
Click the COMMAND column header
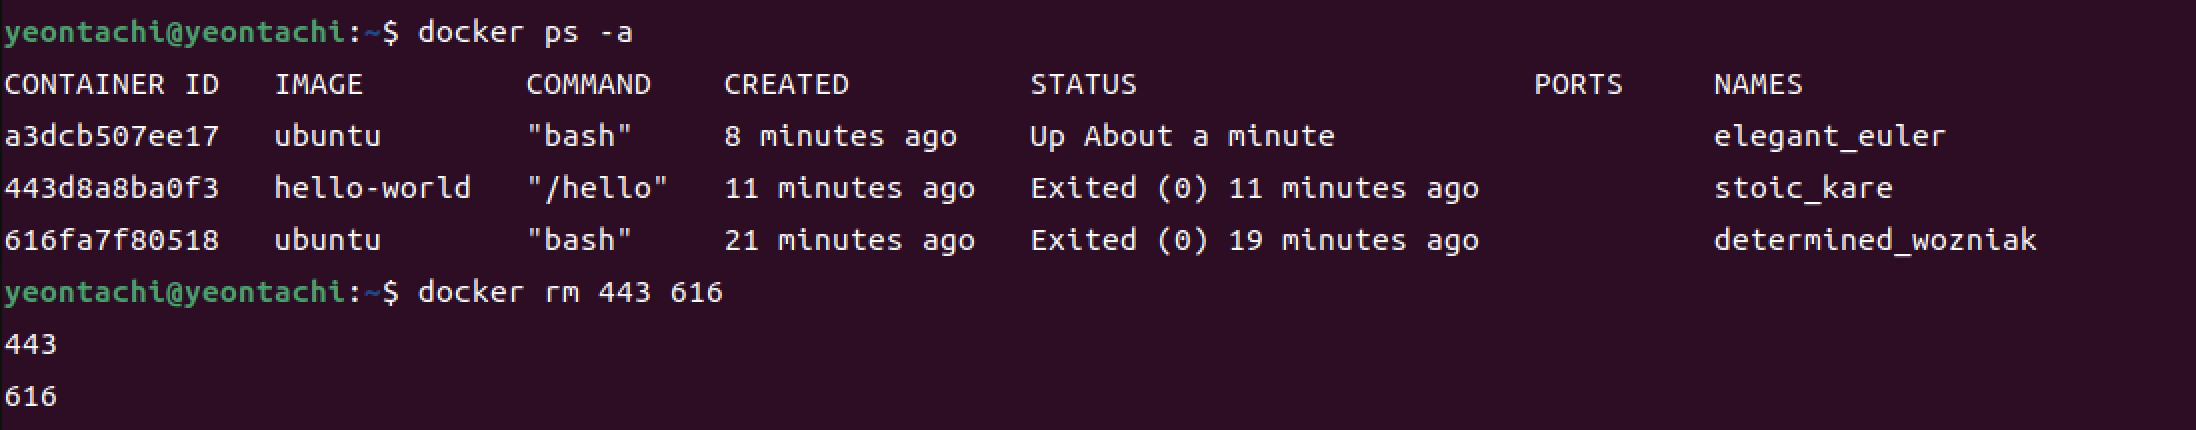click(x=589, y=84)
